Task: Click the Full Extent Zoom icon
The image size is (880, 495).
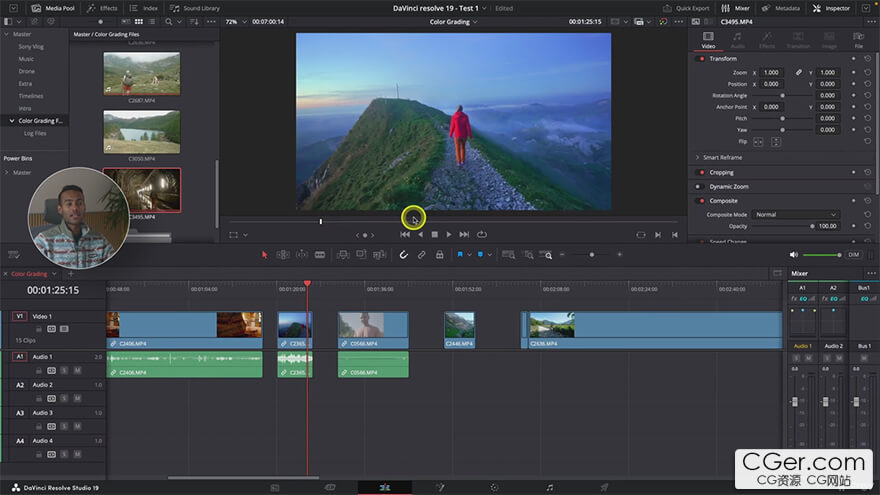Action: [x=508, y=255]
